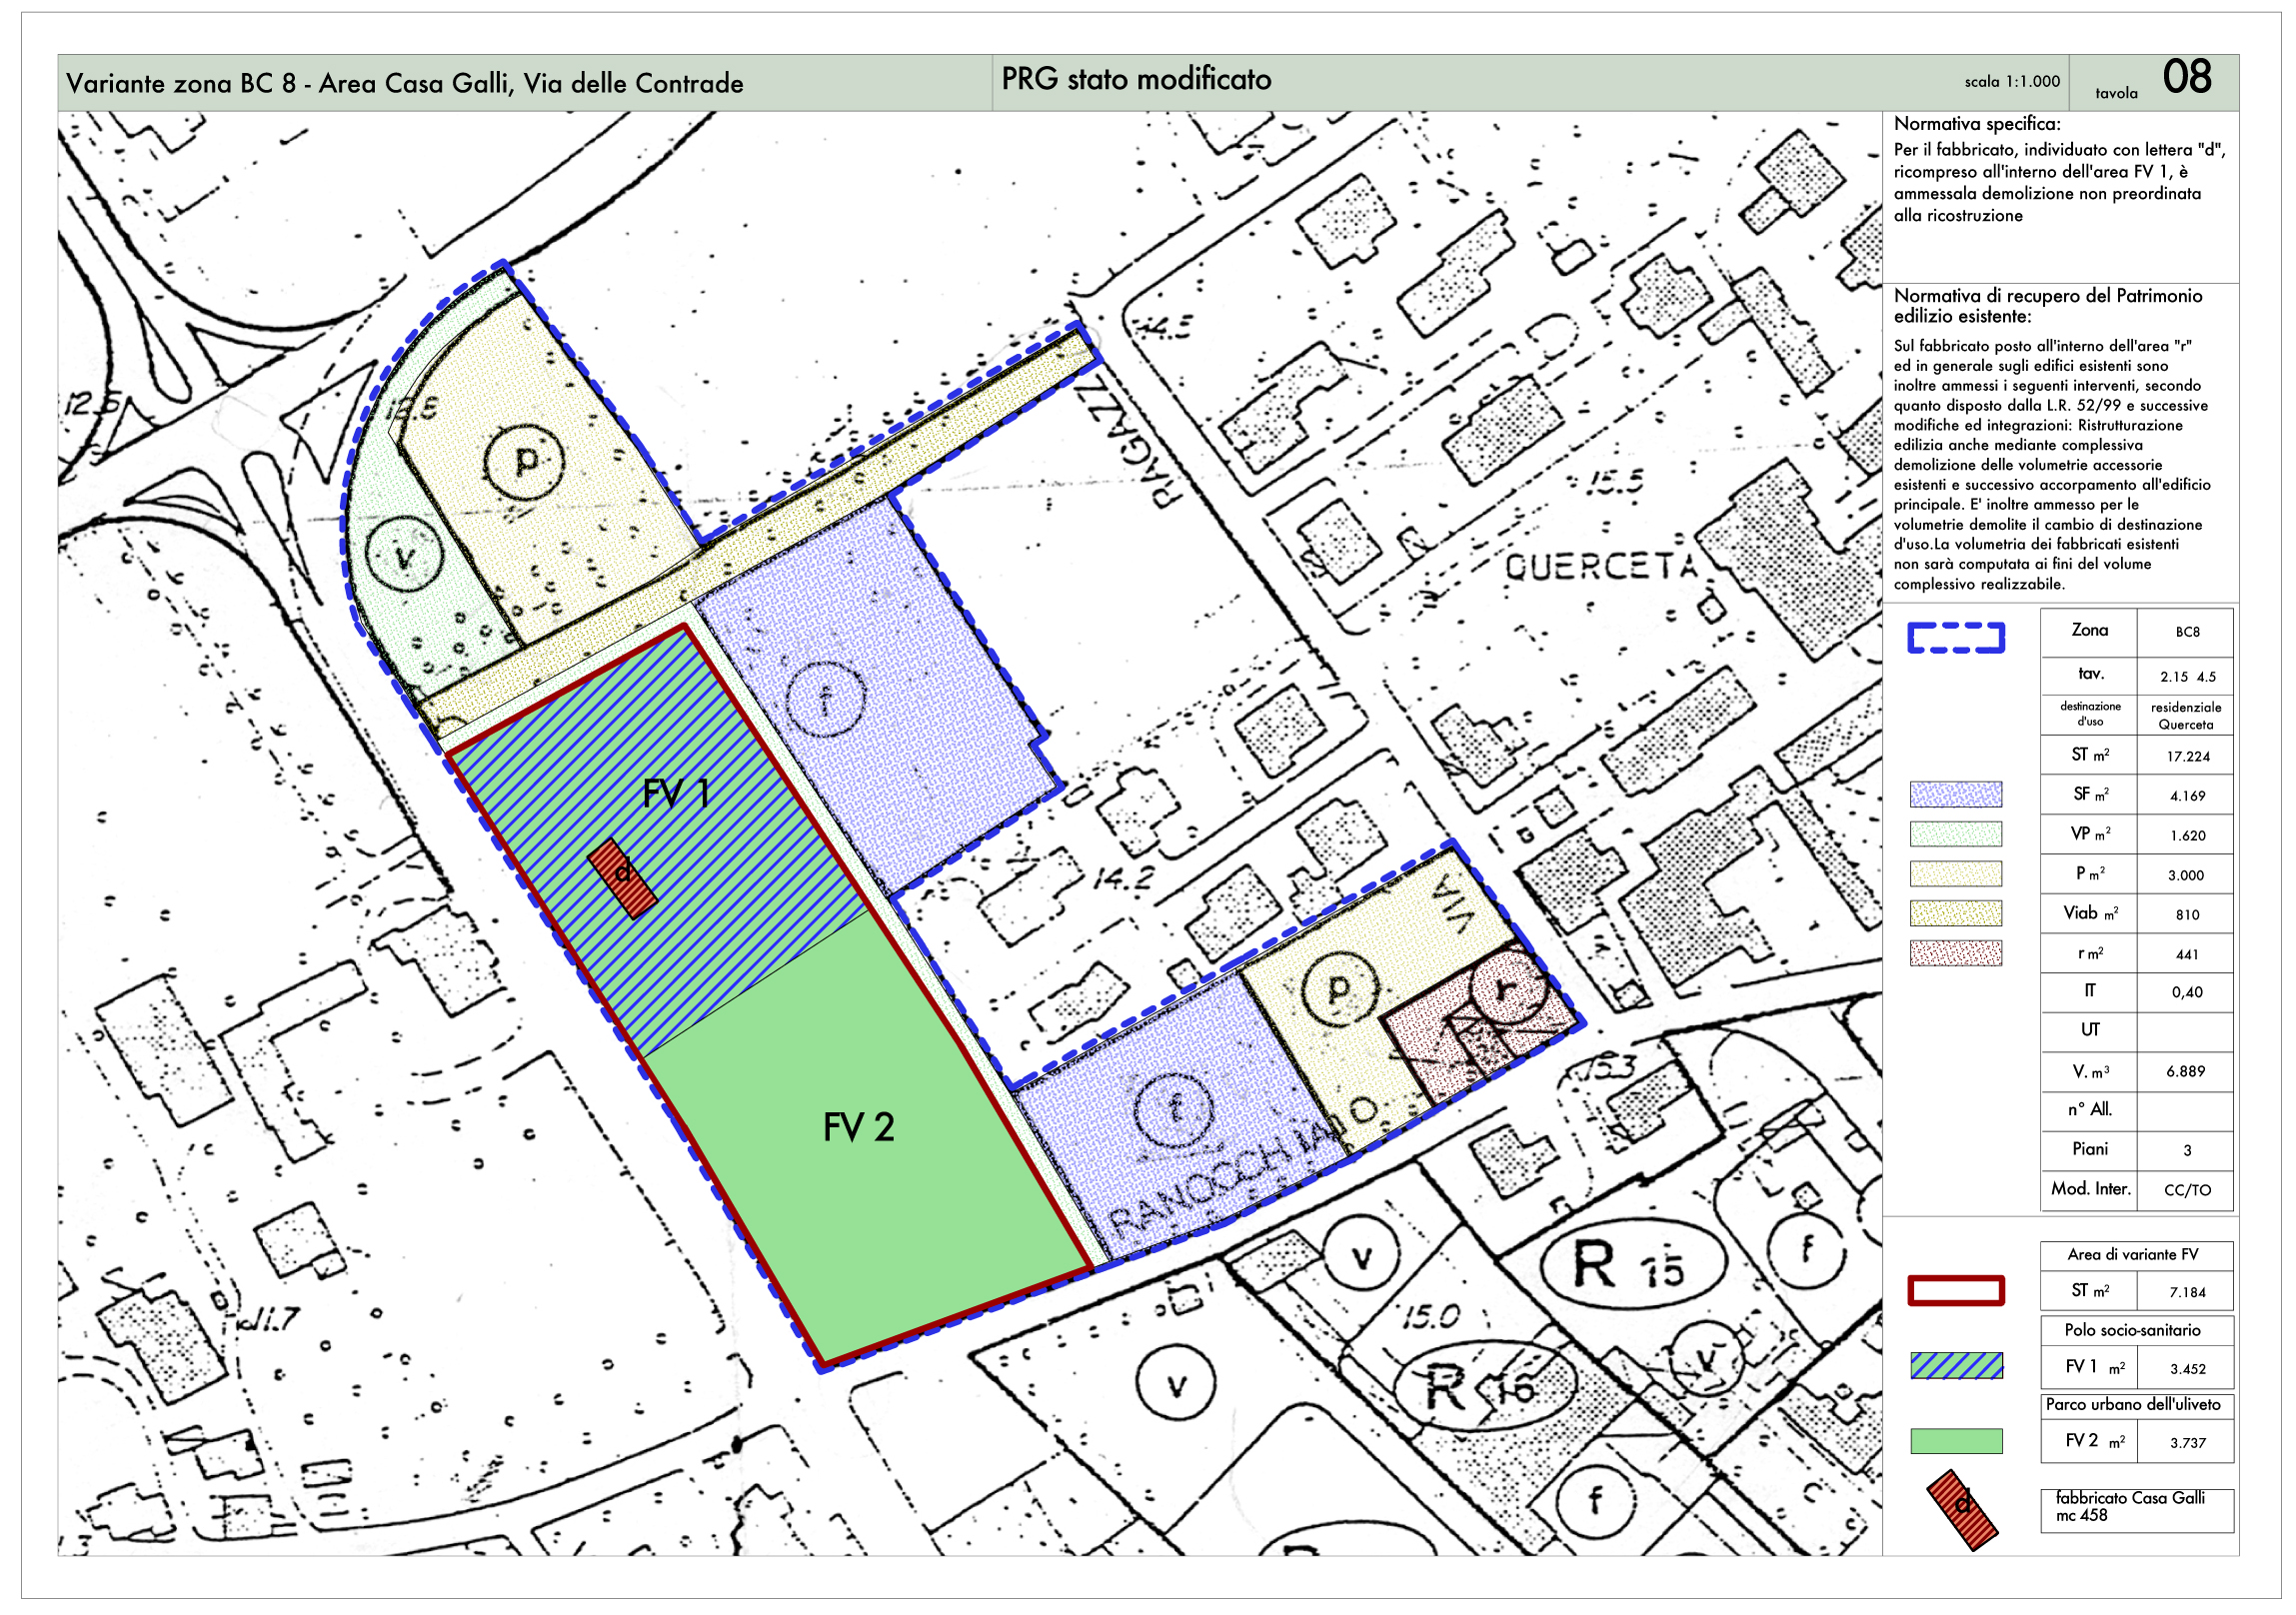
Task: Click the circled 'R 15' zone marker
Action: click(1632, 1266)
